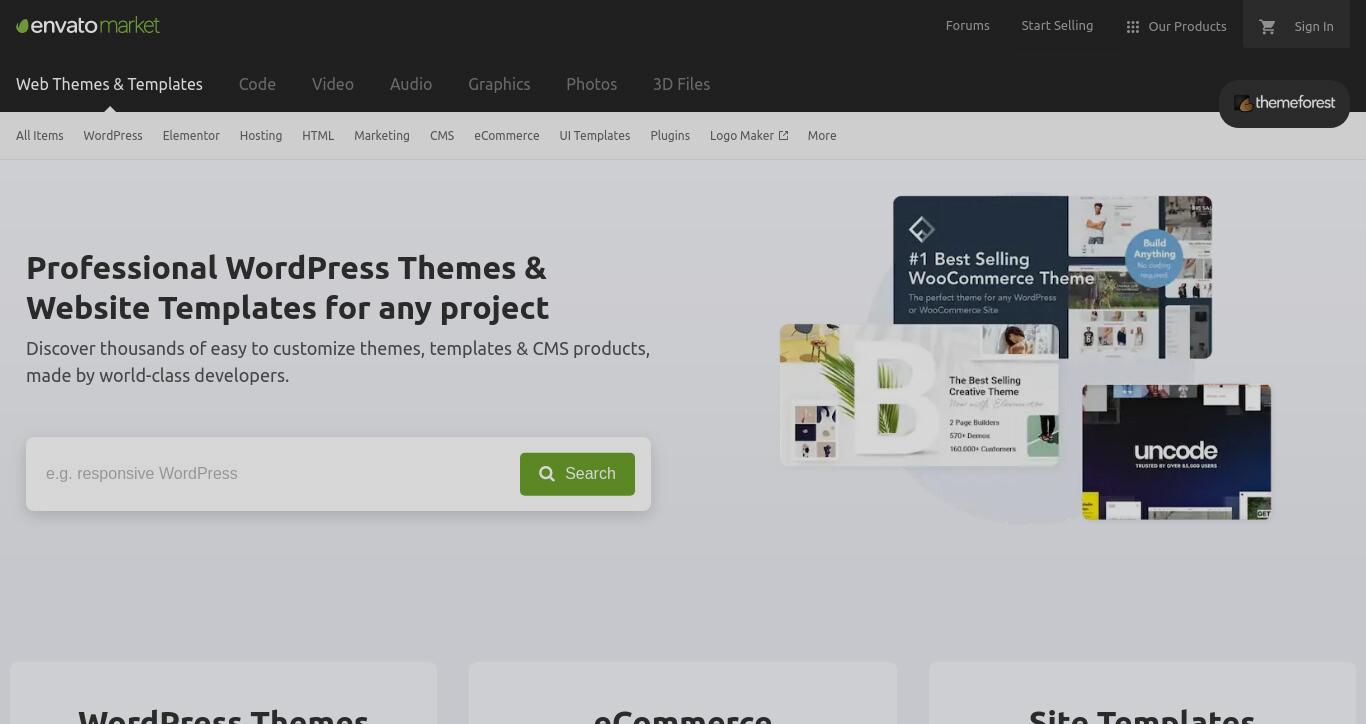Go to Start Selling
Image resolution: width=1366 pixels, height=724 pixels.
1057,26
